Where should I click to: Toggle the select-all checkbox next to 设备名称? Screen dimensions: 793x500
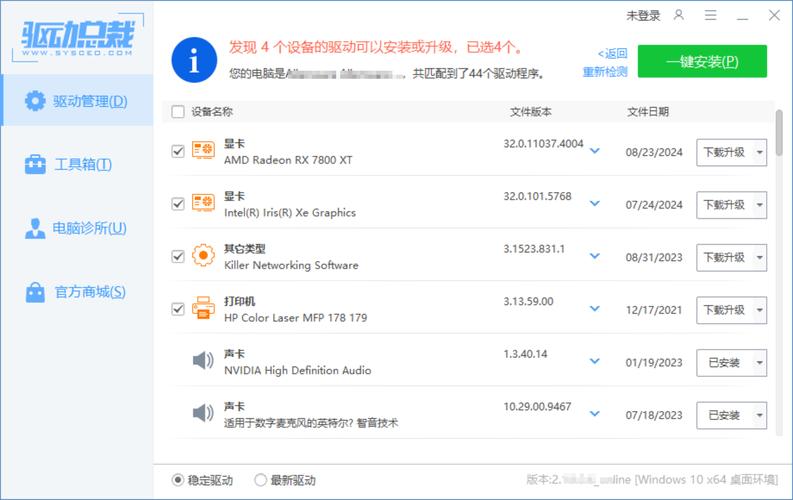178,112
